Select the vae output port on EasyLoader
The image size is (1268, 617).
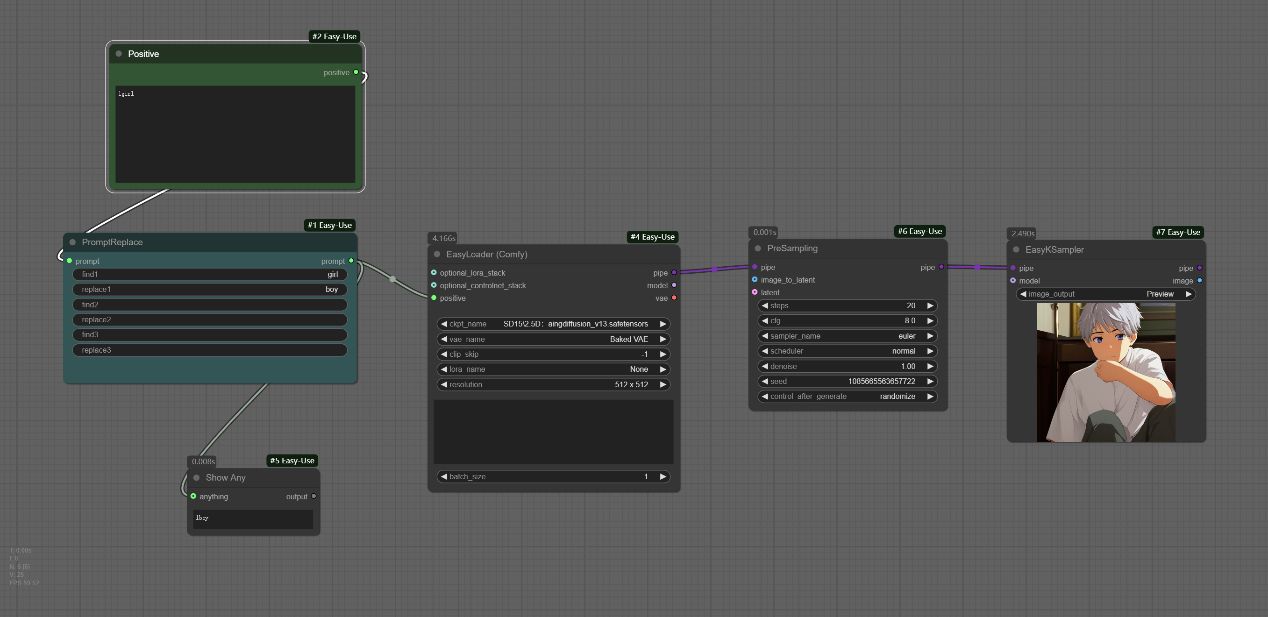coord(674,298)
